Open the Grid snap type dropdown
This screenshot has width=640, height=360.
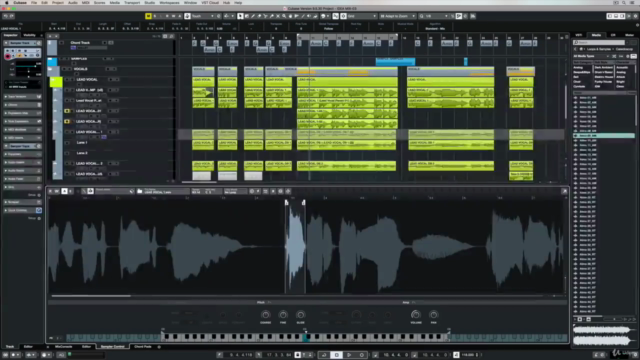click(x=362, y=16)
